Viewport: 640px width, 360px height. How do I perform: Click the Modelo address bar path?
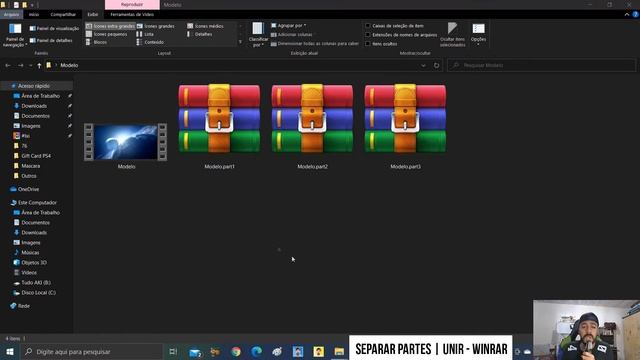(69, 65)
